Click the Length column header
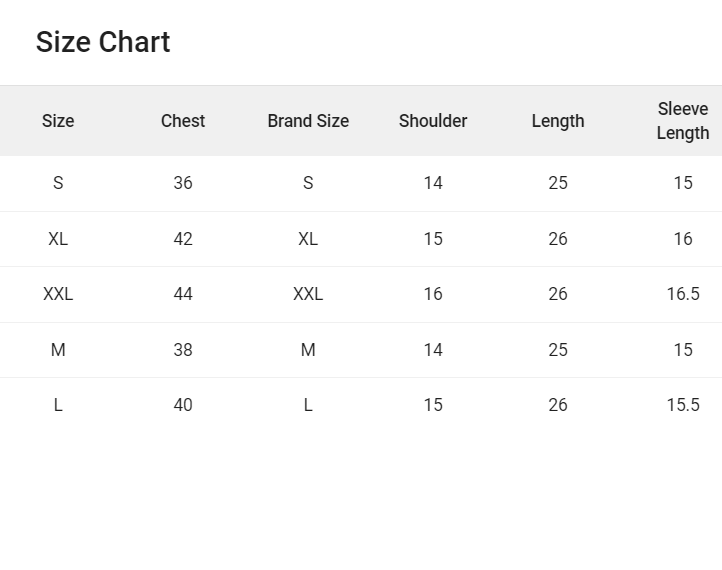Image resolution: width=722 pixels, height=570 pixels. (x=558, y=121)
